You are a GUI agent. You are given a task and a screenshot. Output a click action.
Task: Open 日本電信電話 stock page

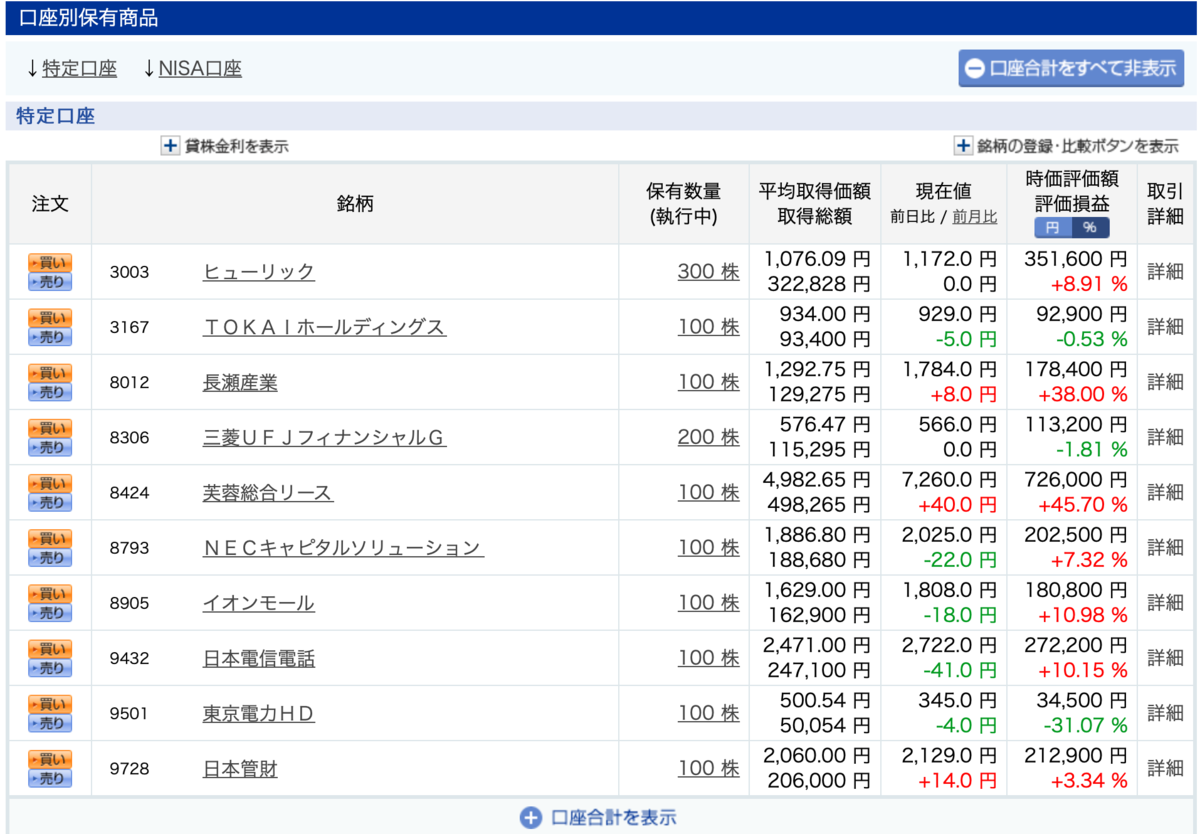258,659
